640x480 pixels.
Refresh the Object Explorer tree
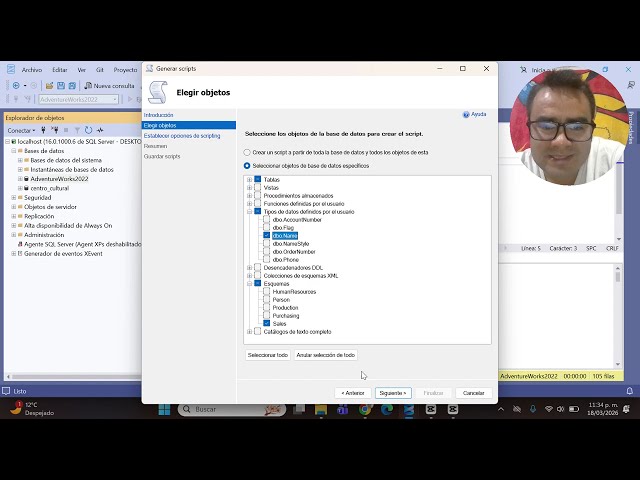coord(88,130)
